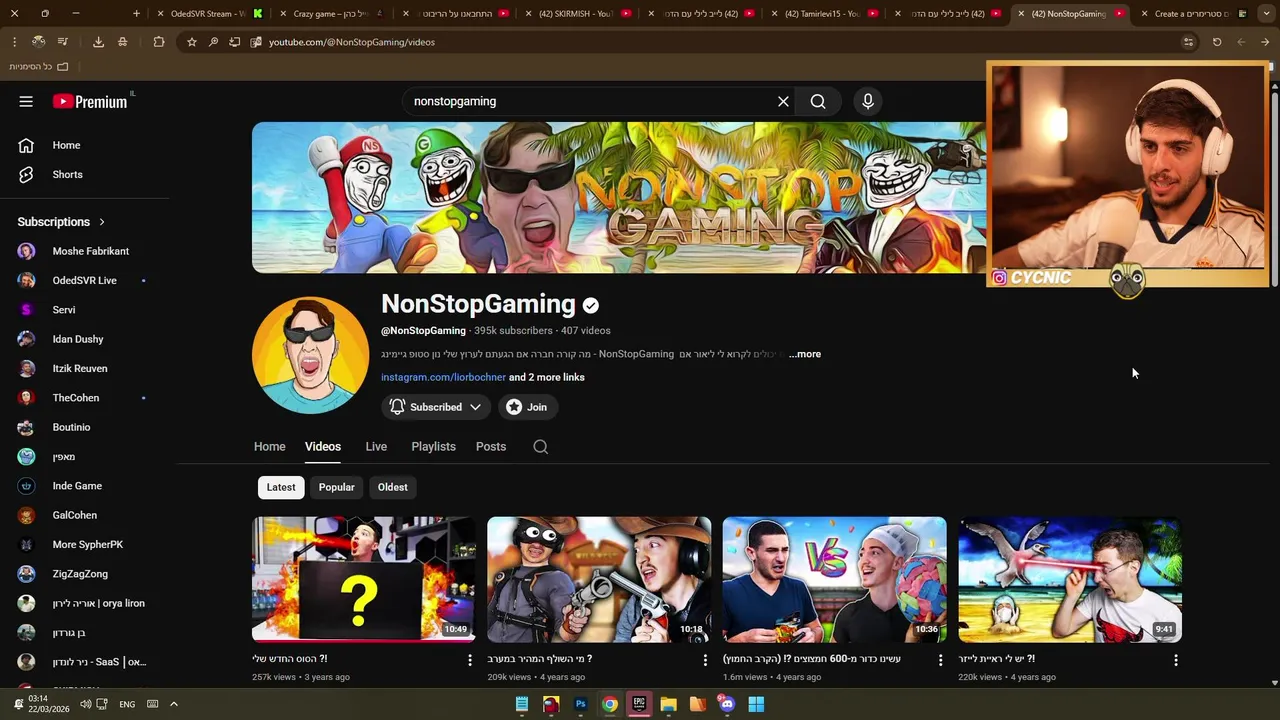Open the media control playlist icon
Screen dimensions: 1280x720
click(63, 42)
